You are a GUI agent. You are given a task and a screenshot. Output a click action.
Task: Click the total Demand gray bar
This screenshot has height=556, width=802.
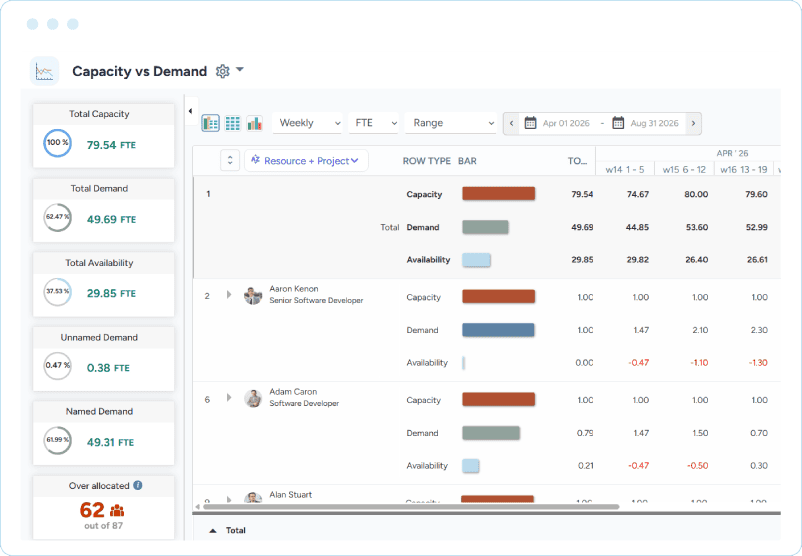[485, 227]
